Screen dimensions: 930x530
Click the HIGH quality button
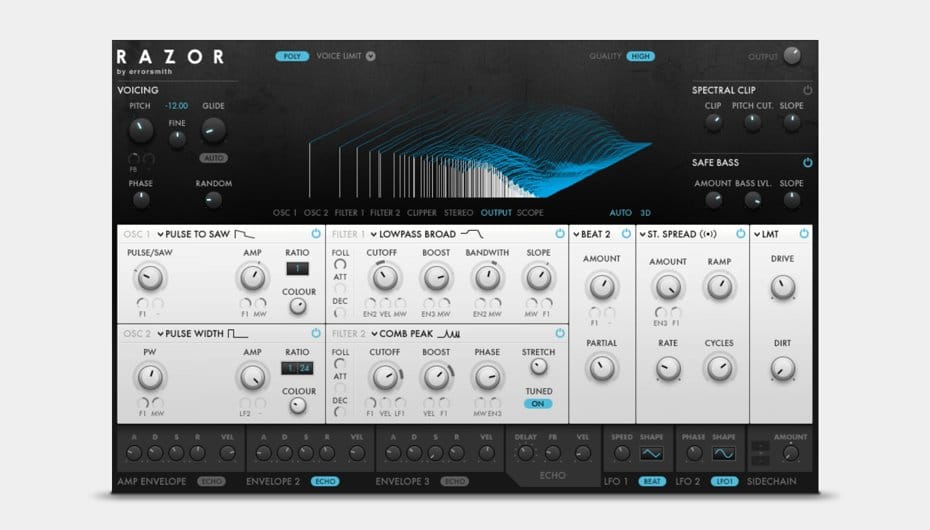[x=640, y=56]
